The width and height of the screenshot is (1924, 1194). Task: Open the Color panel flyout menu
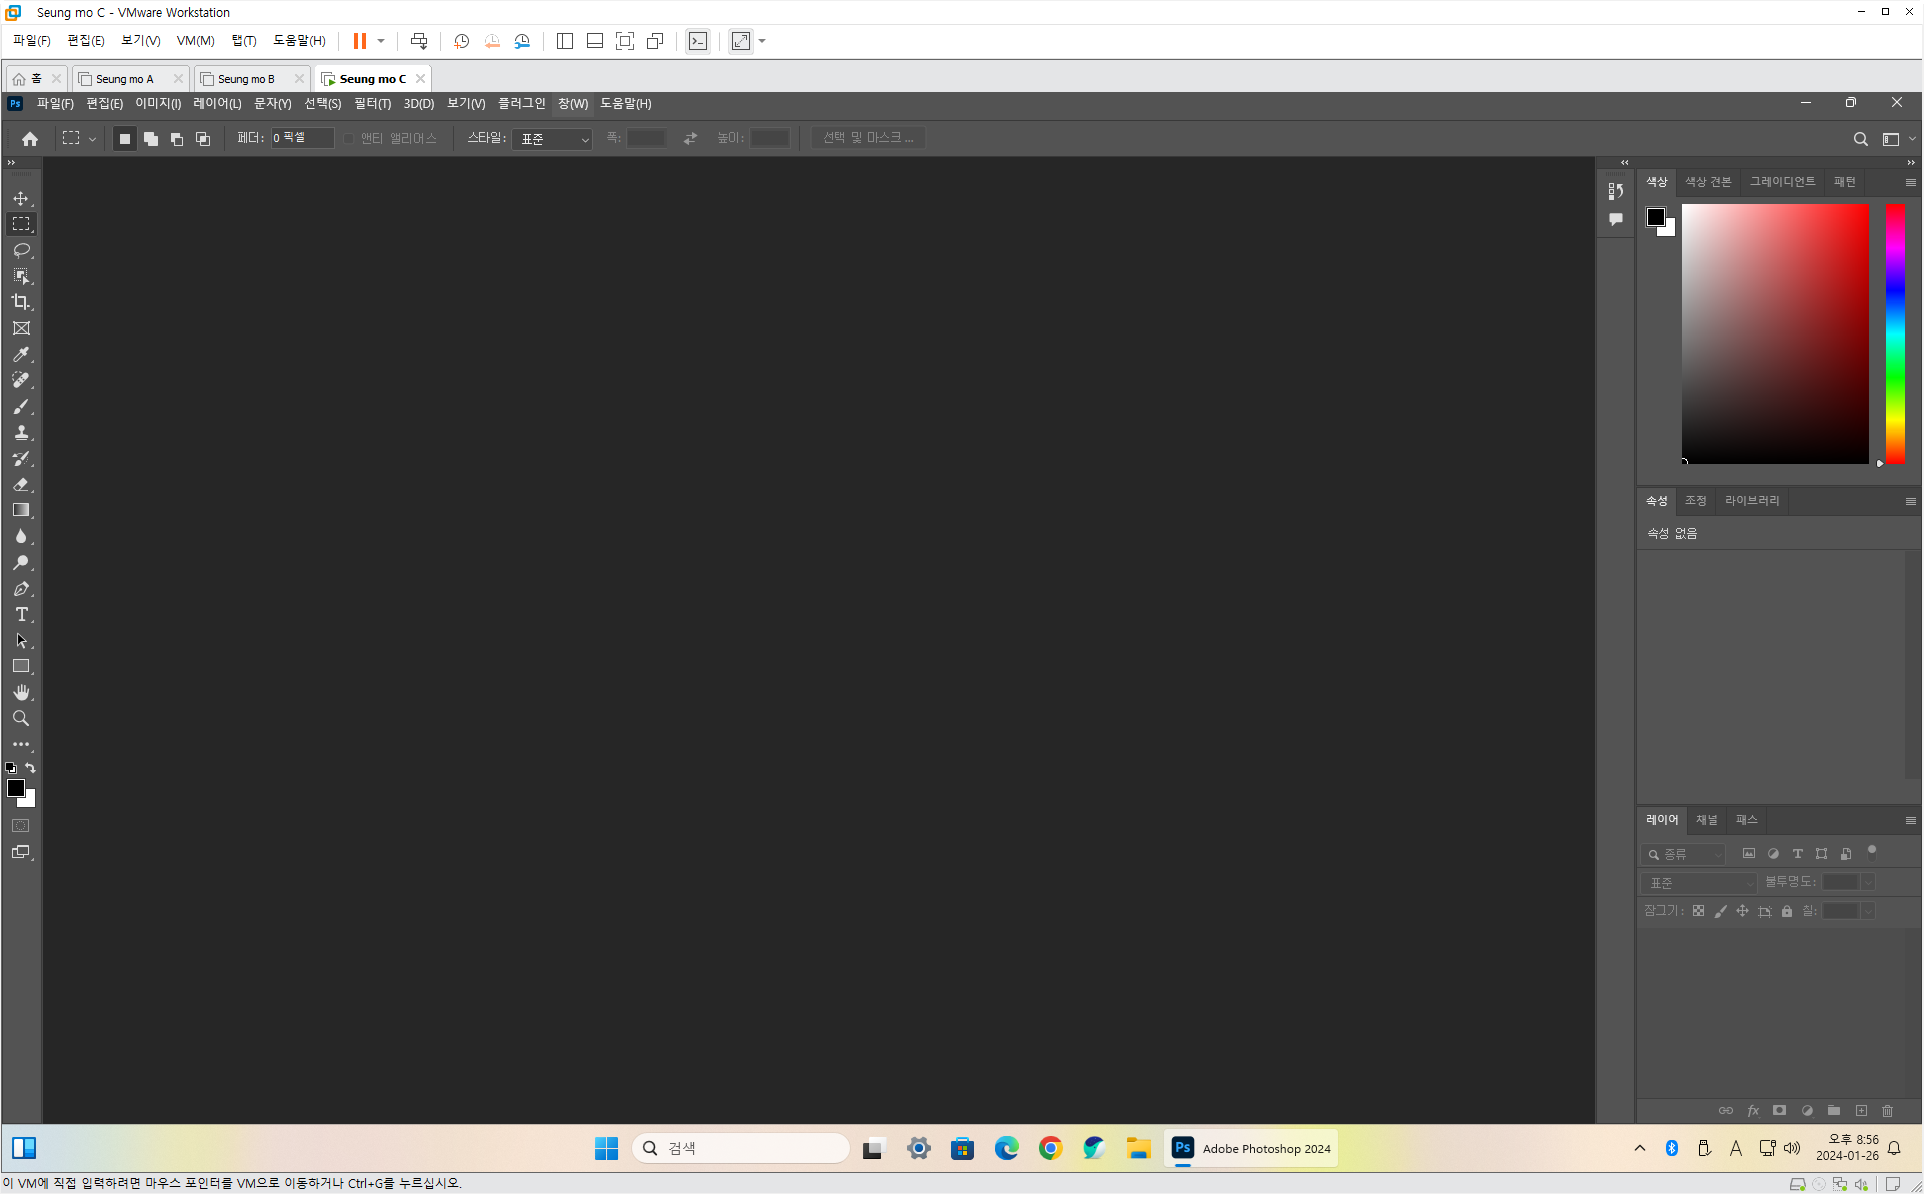pyautogui.click(x=1910, y=182)
